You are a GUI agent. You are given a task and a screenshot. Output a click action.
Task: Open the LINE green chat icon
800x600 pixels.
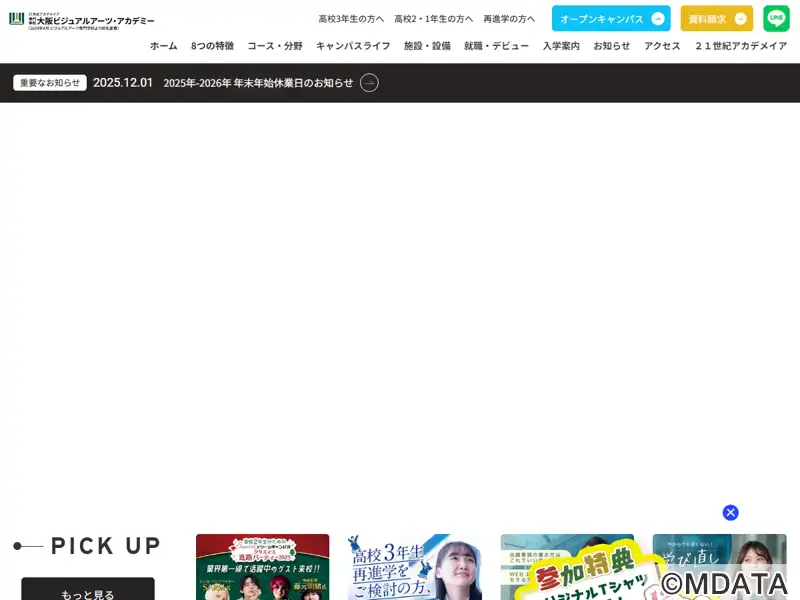(x=776, y=18)
